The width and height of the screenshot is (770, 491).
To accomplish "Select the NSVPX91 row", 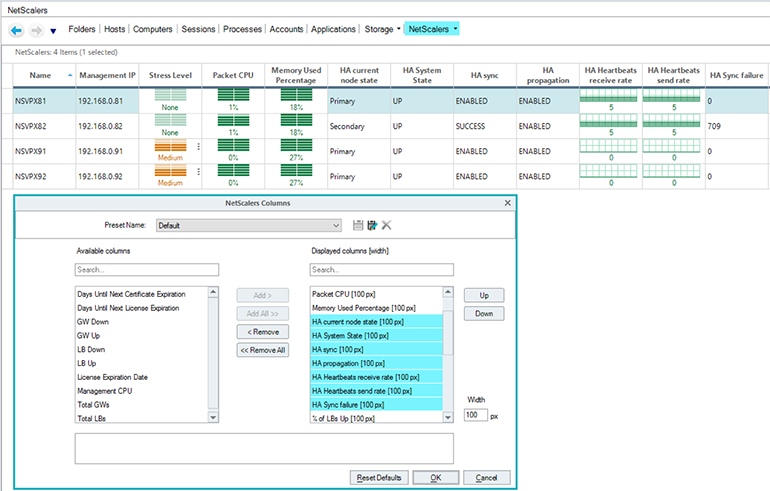I will [x=385, y=151].
